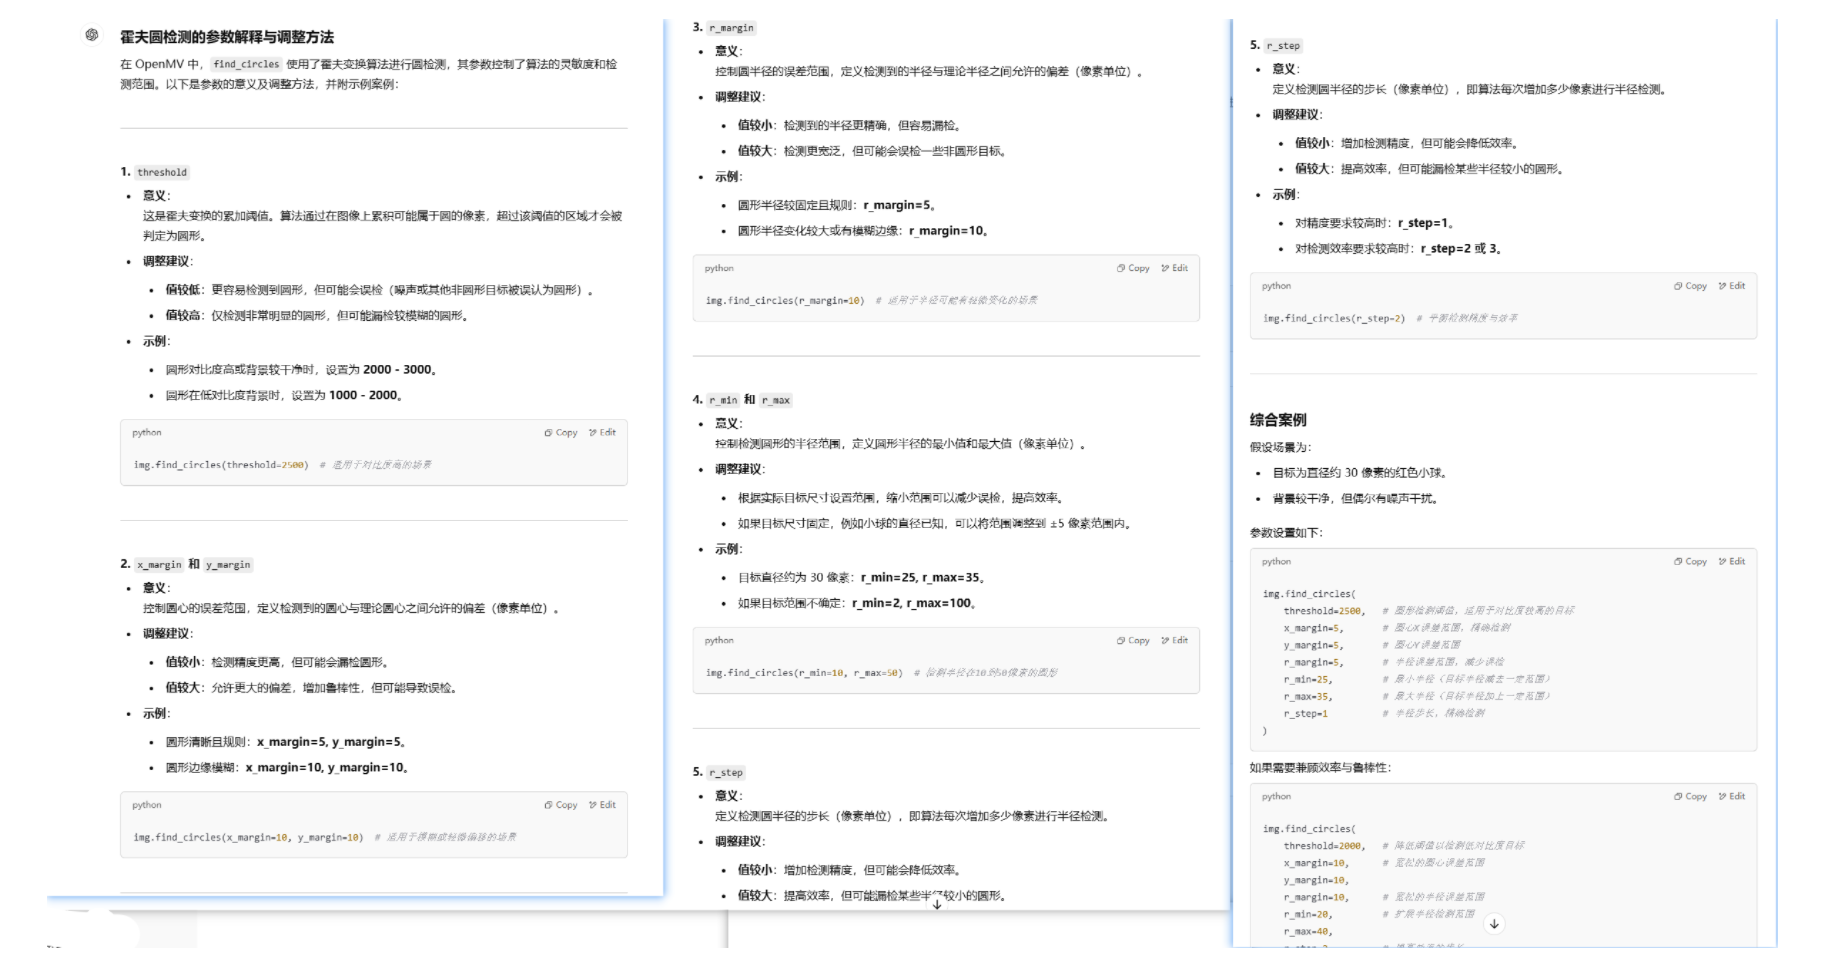
Task: Click the text 如果需要兼顾效率与鲁棒性
Action: click(x=1319, y=768)
